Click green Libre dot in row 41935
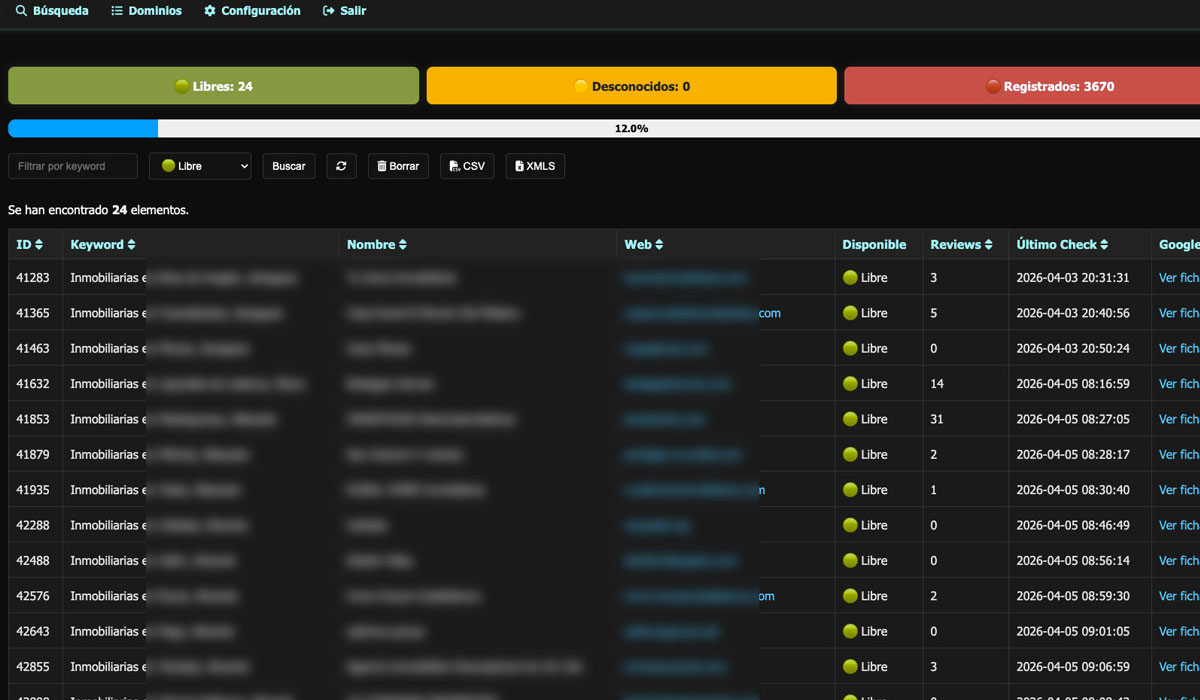This screenshot has height=700, width=1200. pos(850,490)
